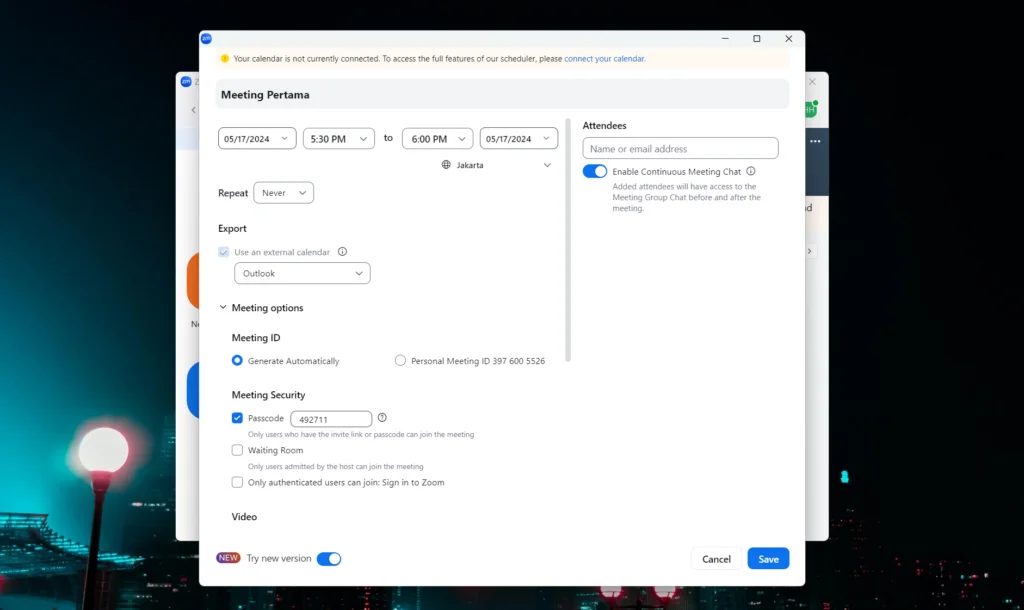Turn off Enable Continuous Meeting Chat toggle
This screenshot has width=1024, height=610.
[x=595, y=171]
